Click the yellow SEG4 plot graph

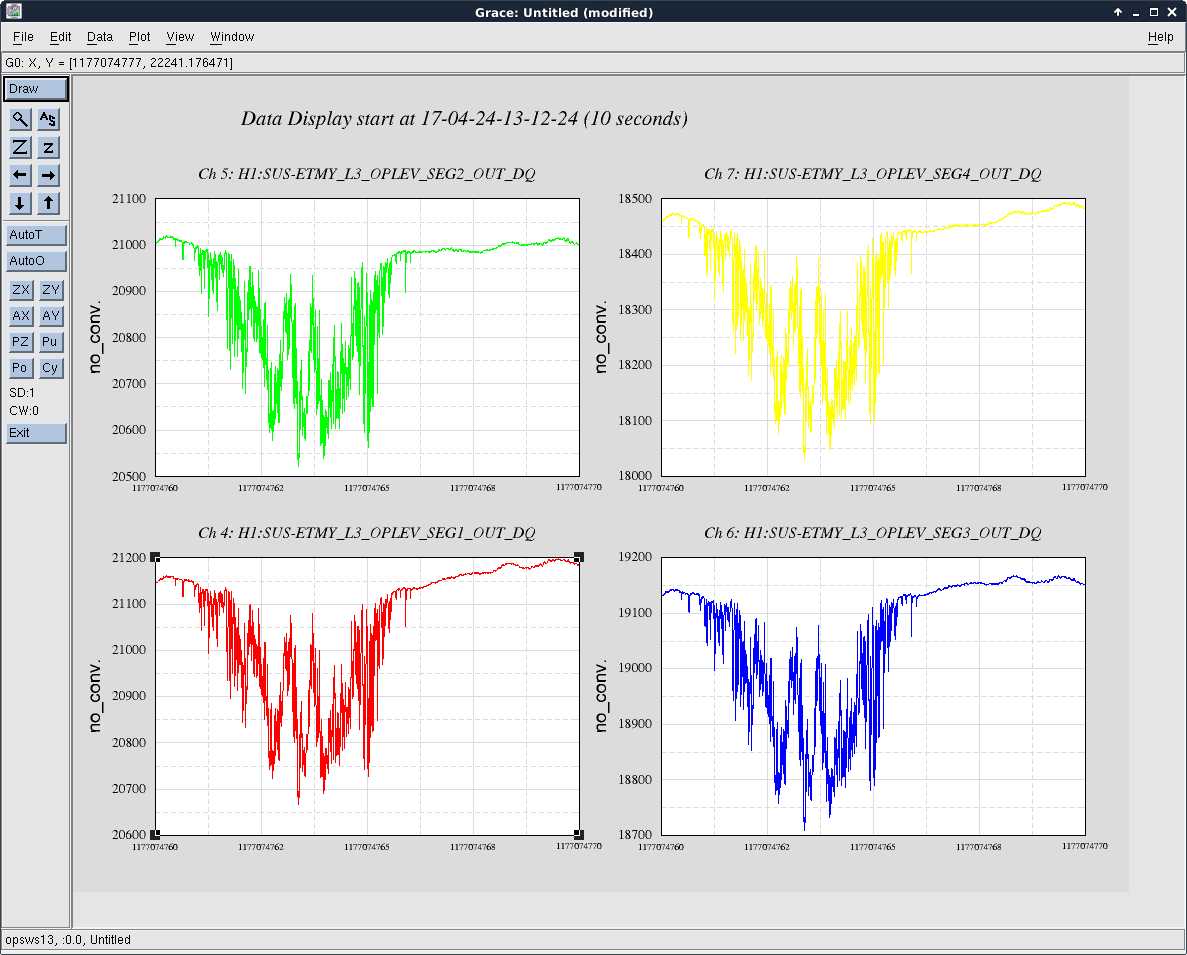tap(873, 338)
